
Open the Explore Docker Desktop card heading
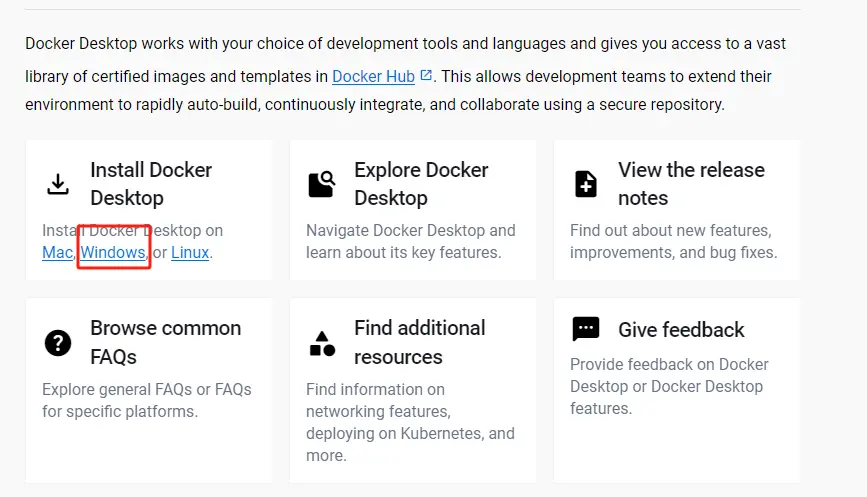(x=421, y=184)
